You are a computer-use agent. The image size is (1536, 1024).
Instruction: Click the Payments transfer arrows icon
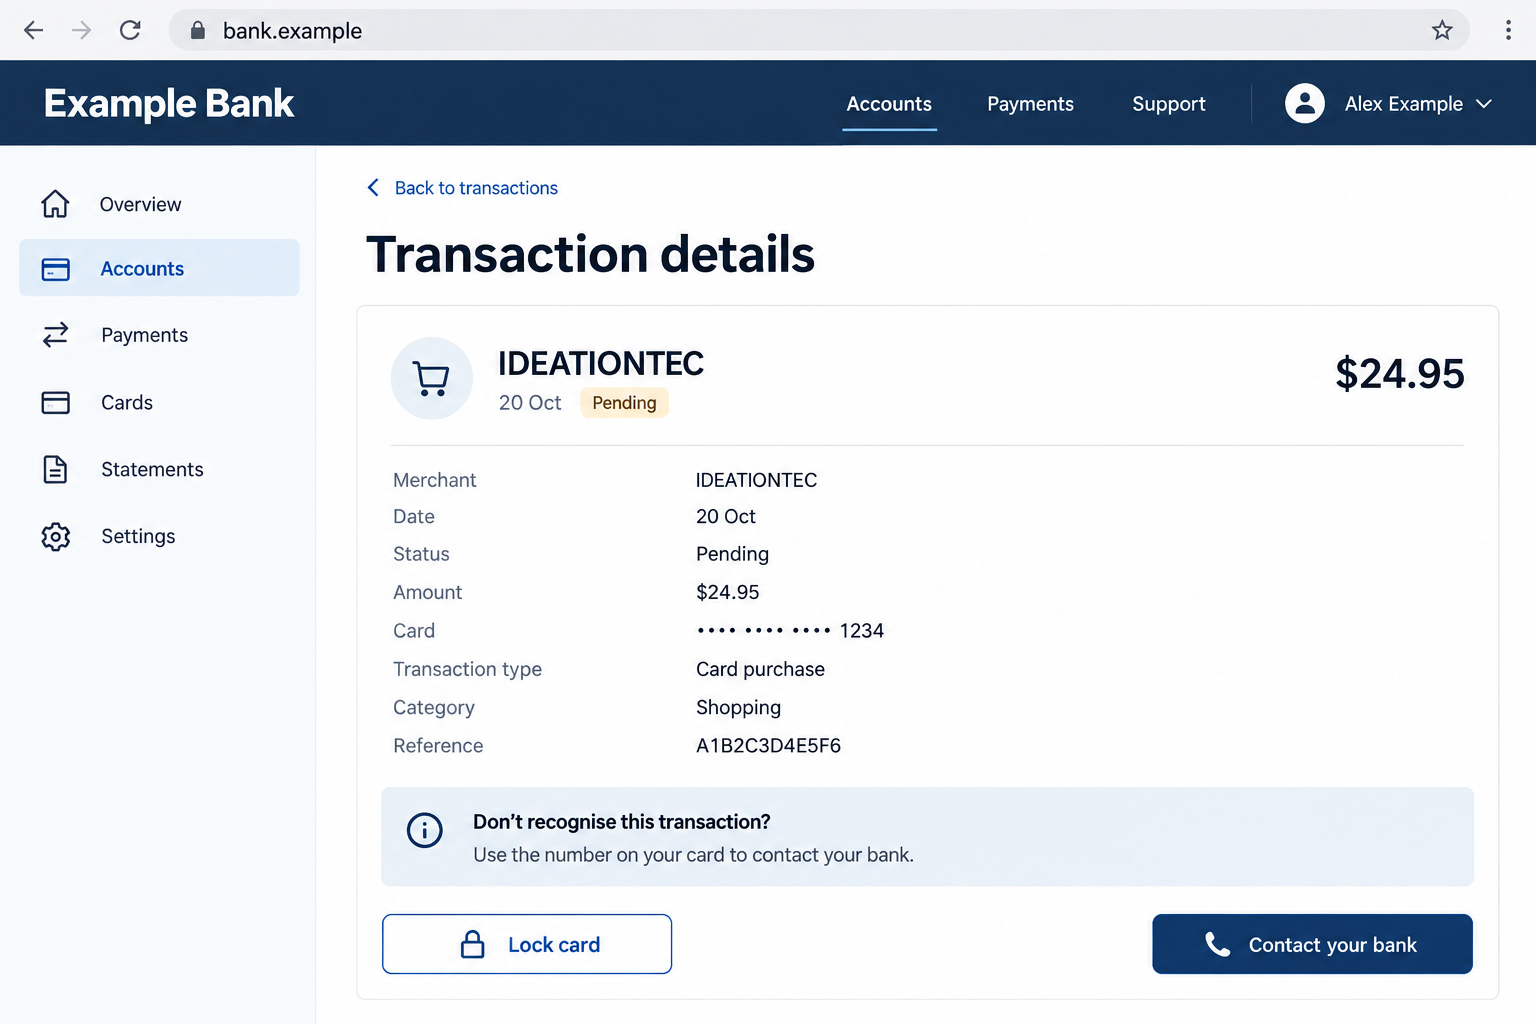(x=55, y=334)
